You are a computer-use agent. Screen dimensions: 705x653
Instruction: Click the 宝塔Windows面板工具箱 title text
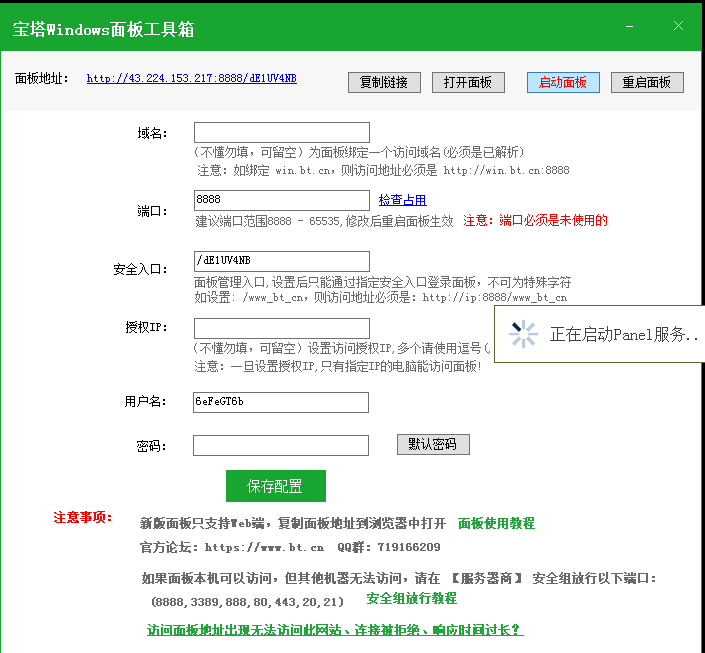point(103,30)
